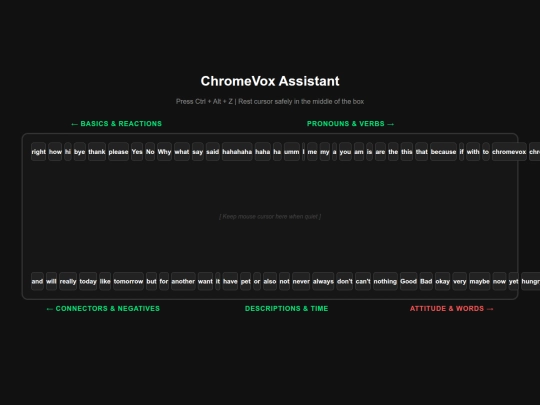
Task: Click the 'Yes' word button
Action: point(137,152)
